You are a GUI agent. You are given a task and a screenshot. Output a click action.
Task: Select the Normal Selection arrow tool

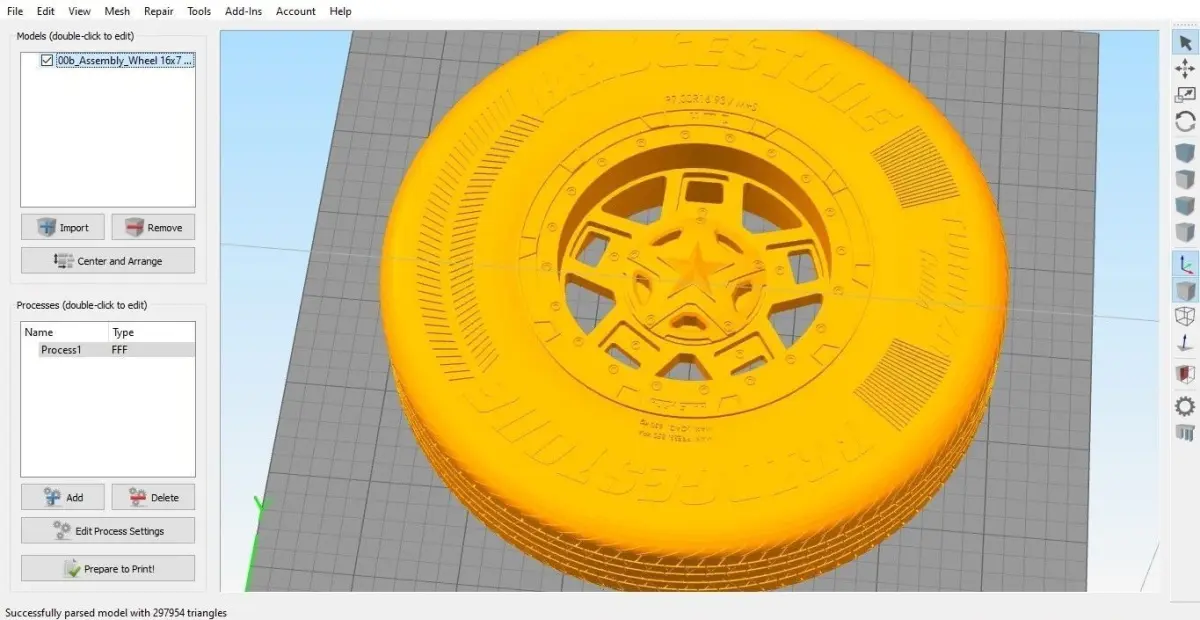(x=1185, y=42)
